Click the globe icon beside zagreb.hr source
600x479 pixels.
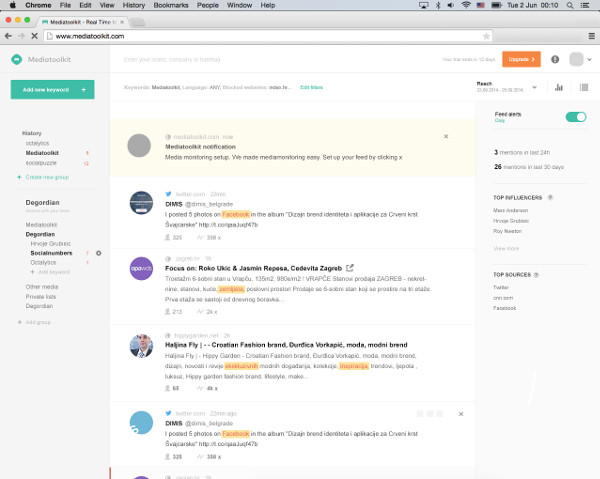coord(168,259)
